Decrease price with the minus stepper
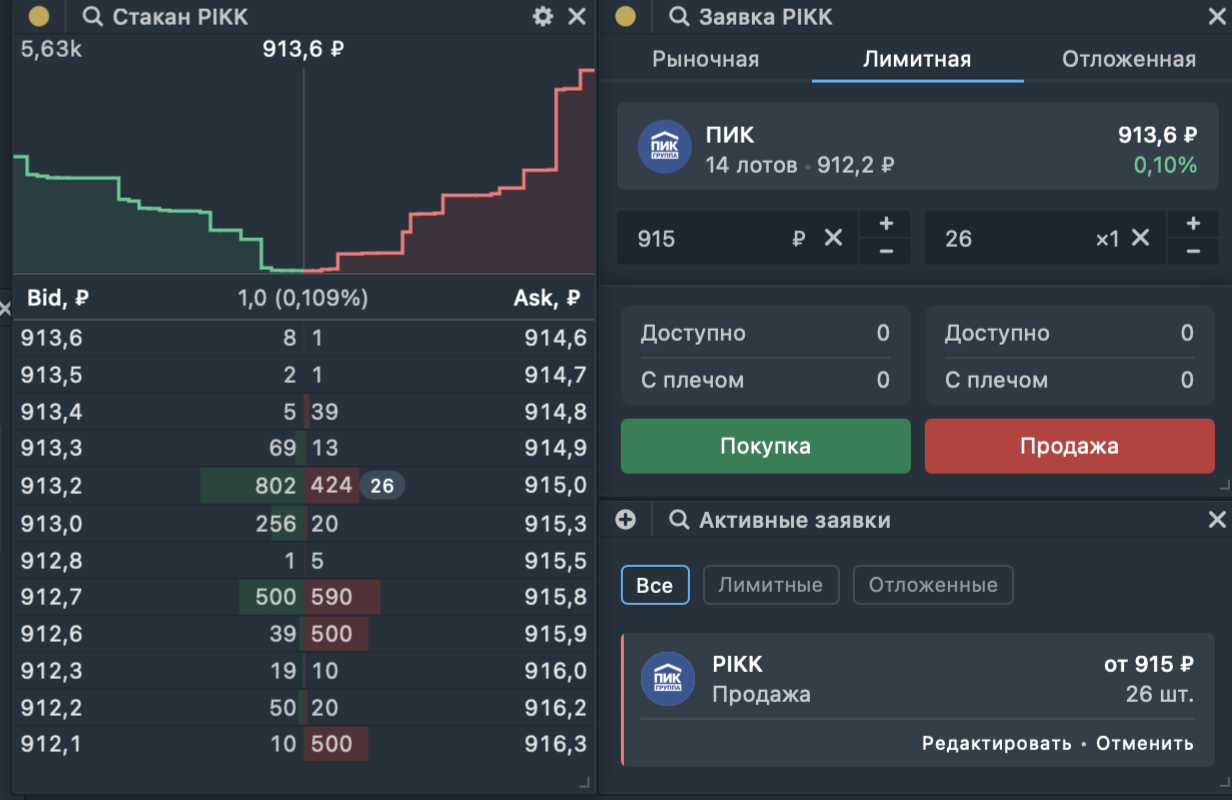This screenshot has width=1232, height=800. point(886,251)
